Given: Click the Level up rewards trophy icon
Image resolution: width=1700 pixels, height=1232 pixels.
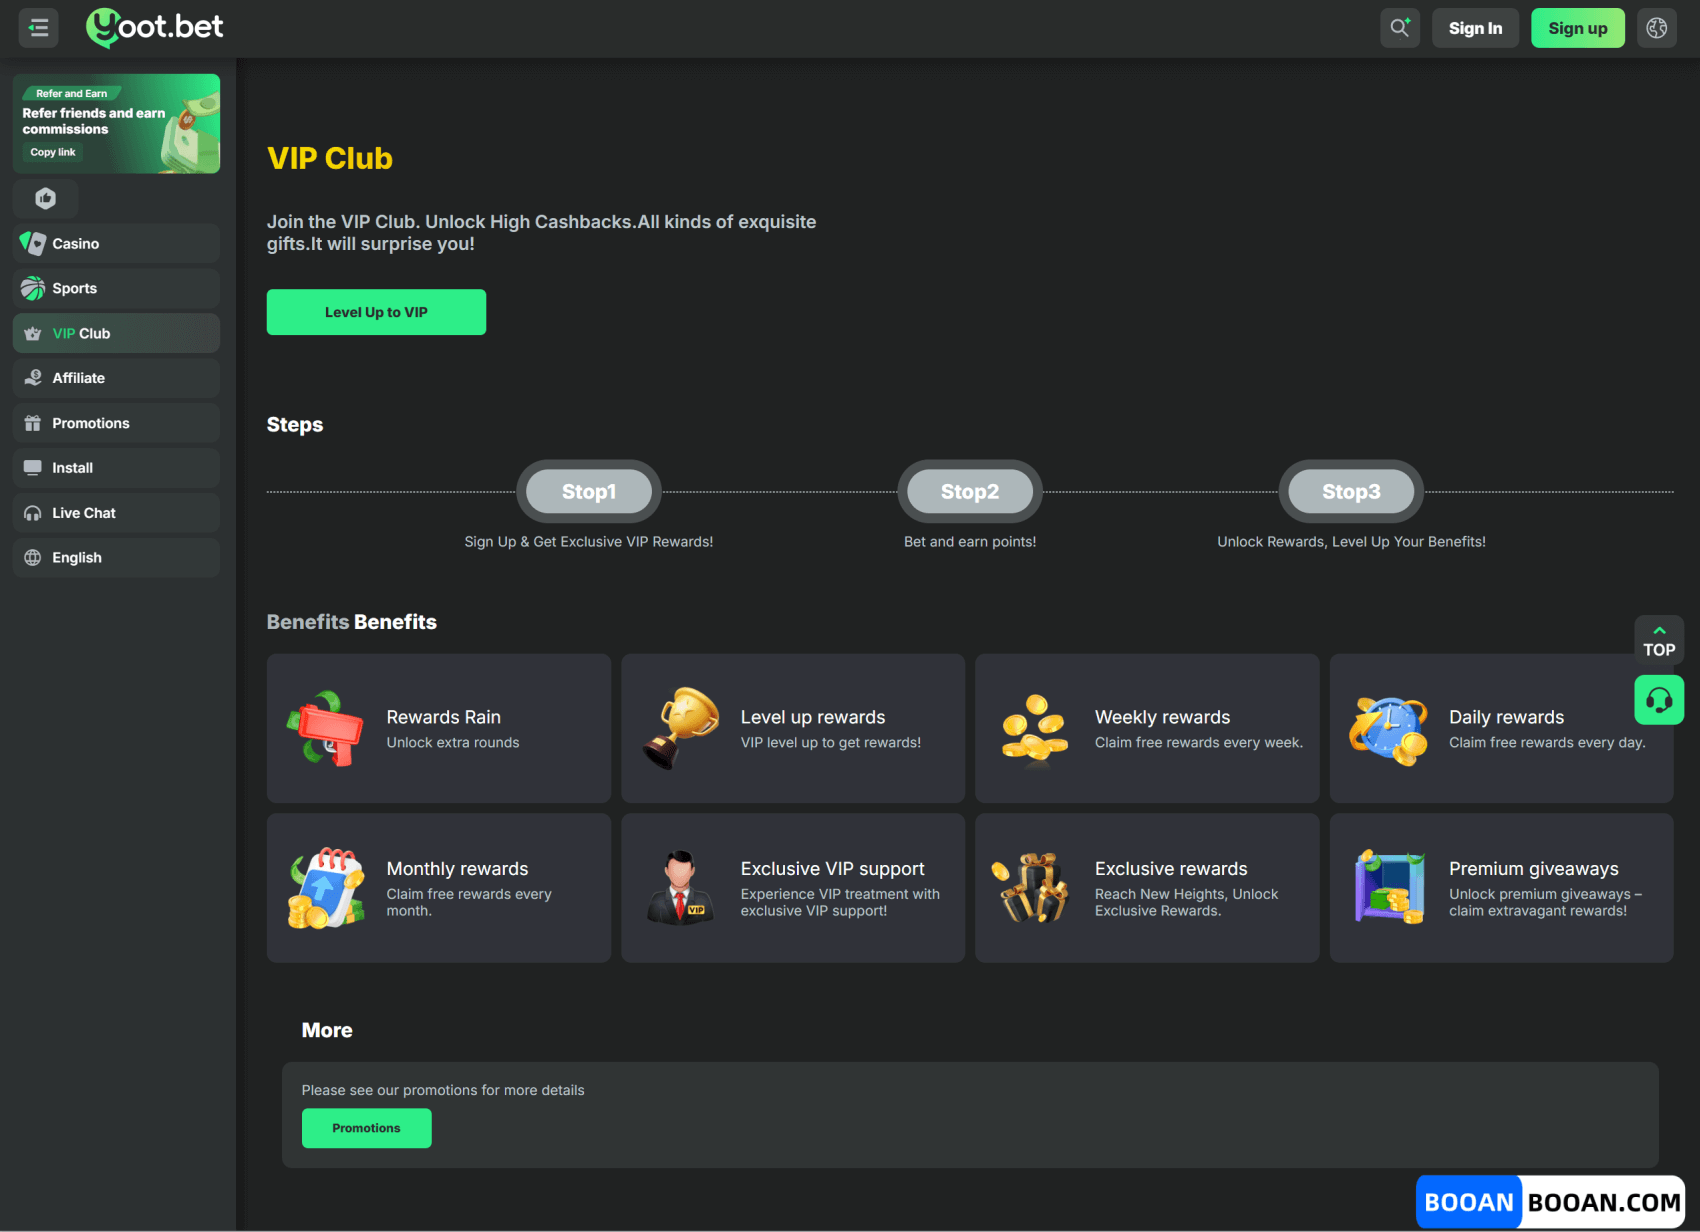Looking at the screenshot, I should tap(681, 729).
